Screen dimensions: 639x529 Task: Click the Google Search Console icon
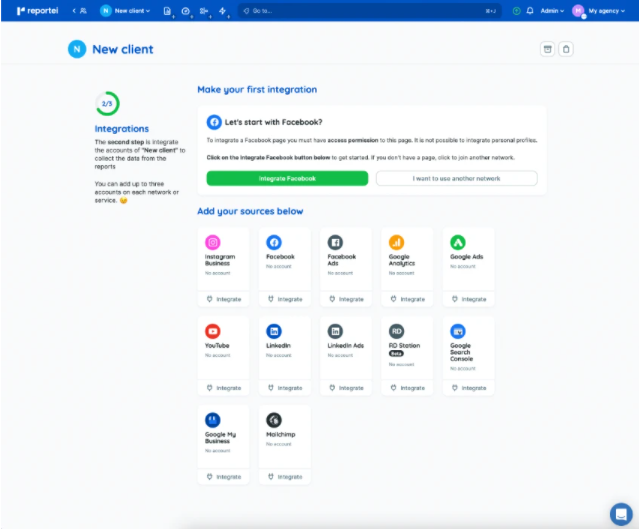click(x=458, y=331)
